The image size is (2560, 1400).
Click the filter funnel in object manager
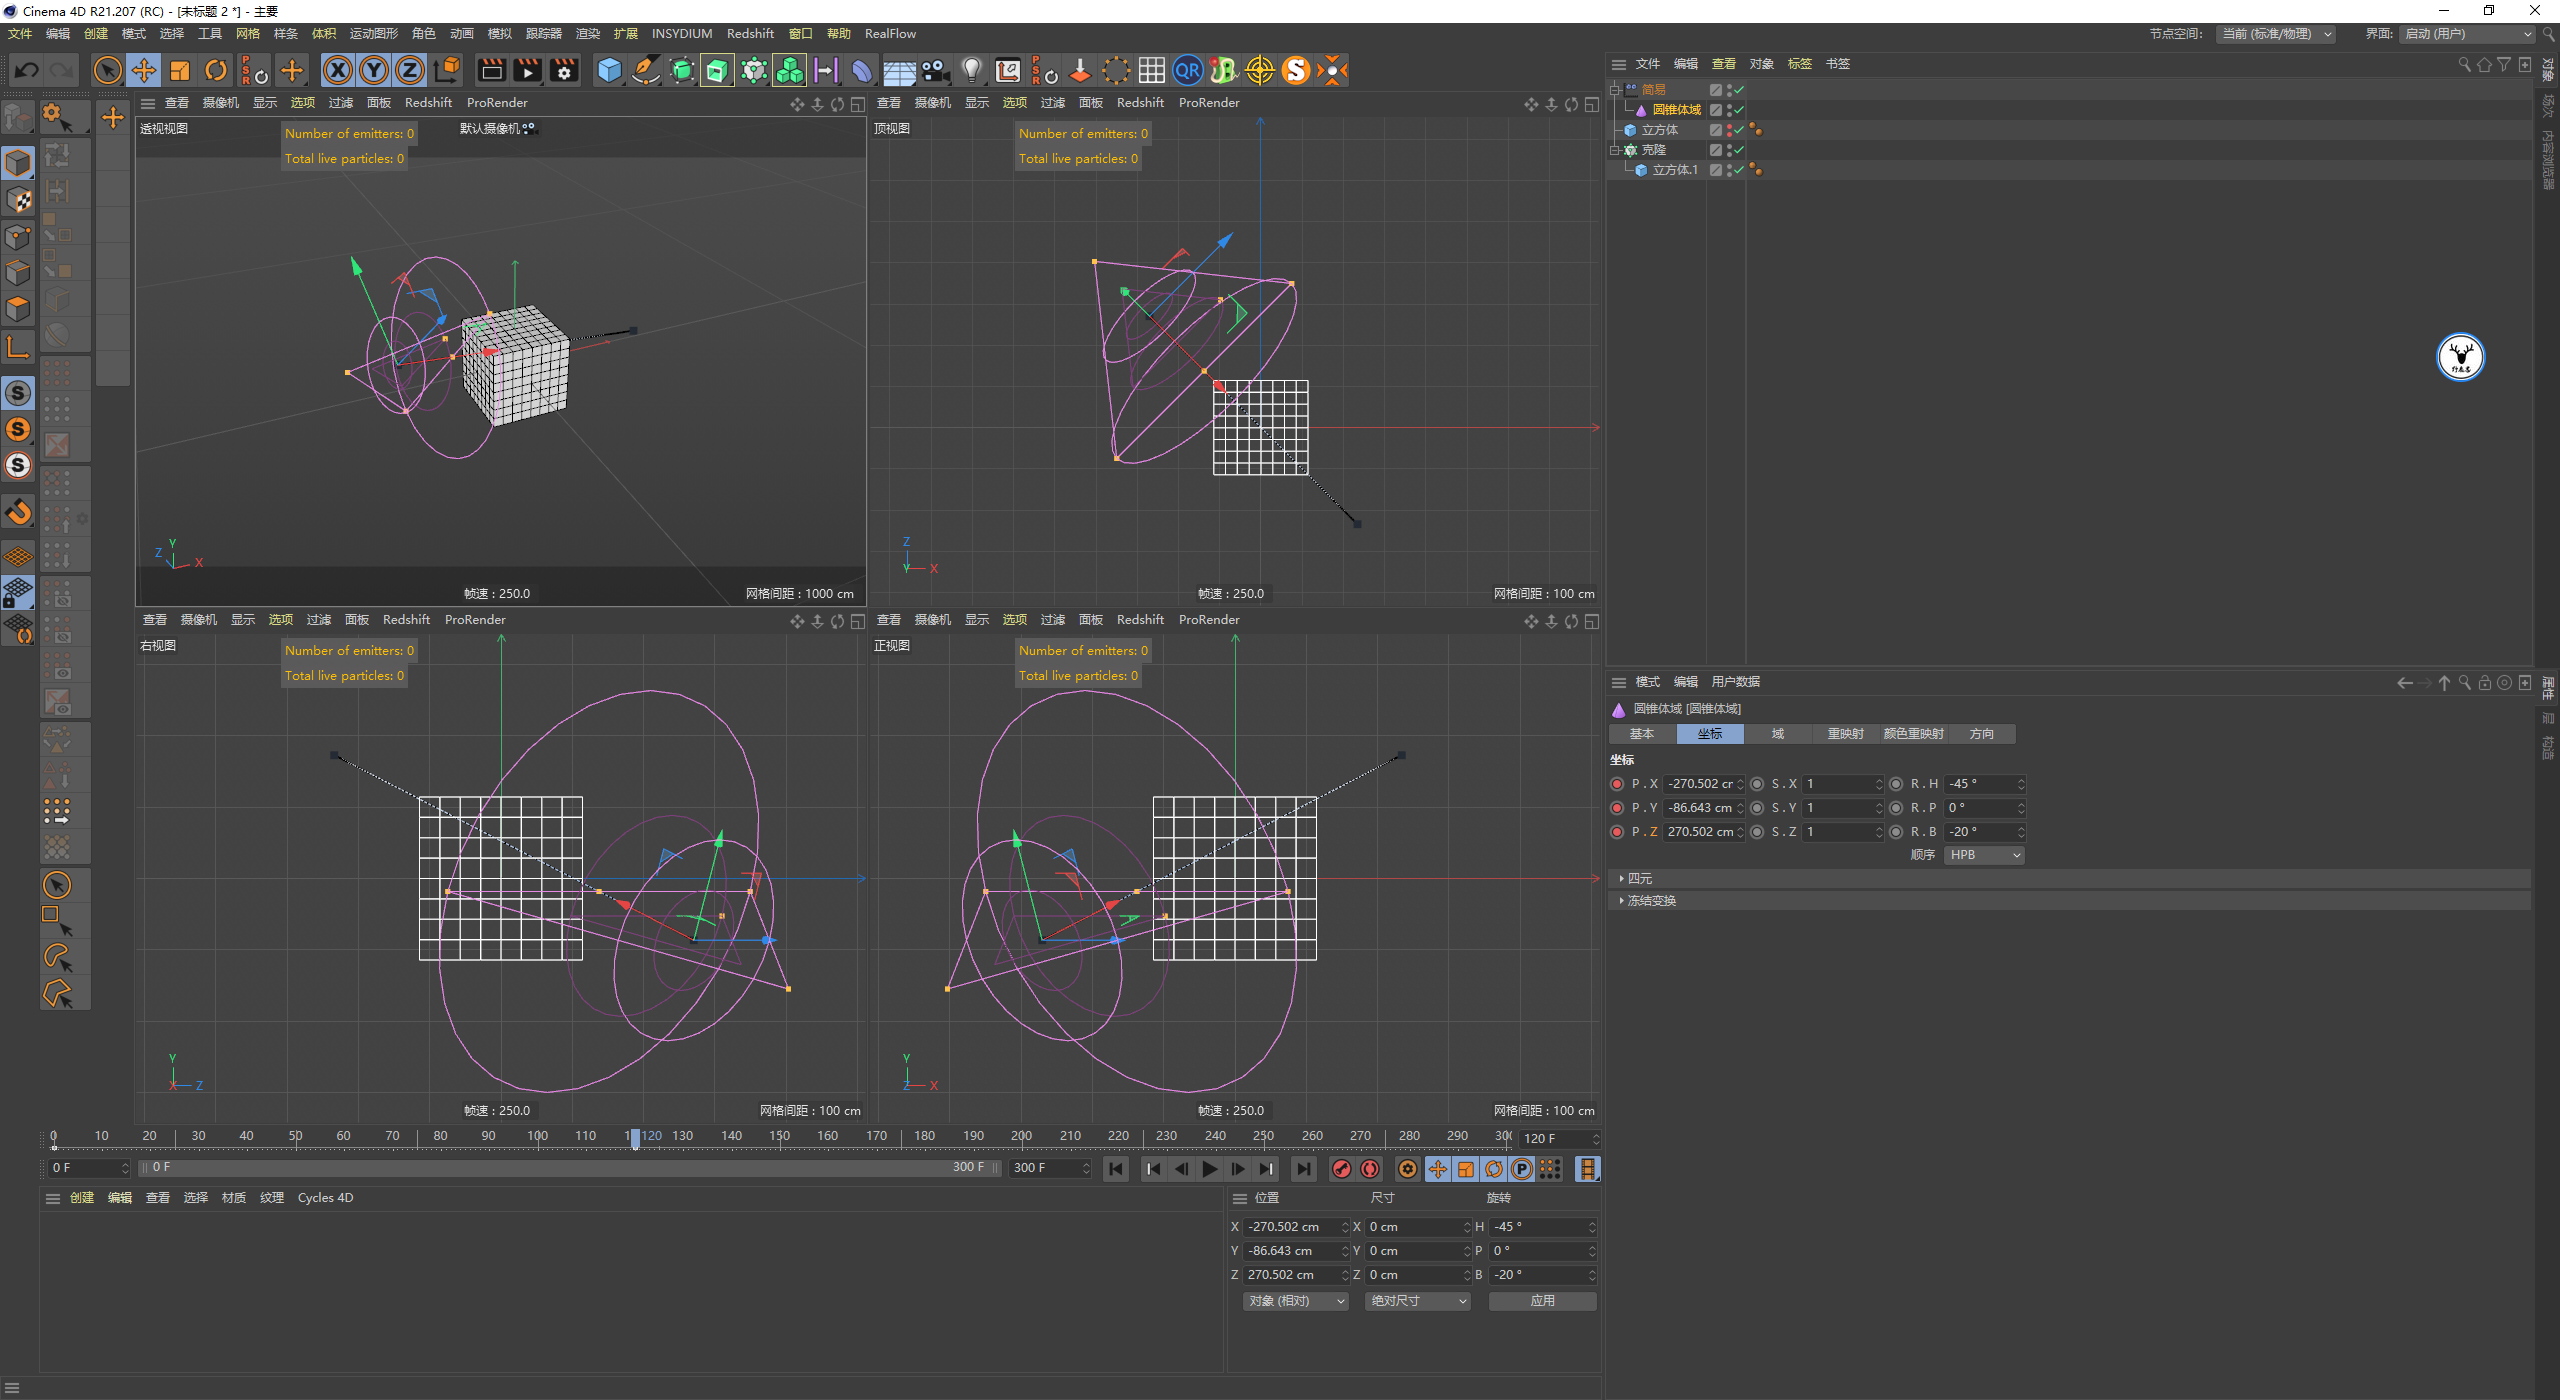coord(2504,64)
